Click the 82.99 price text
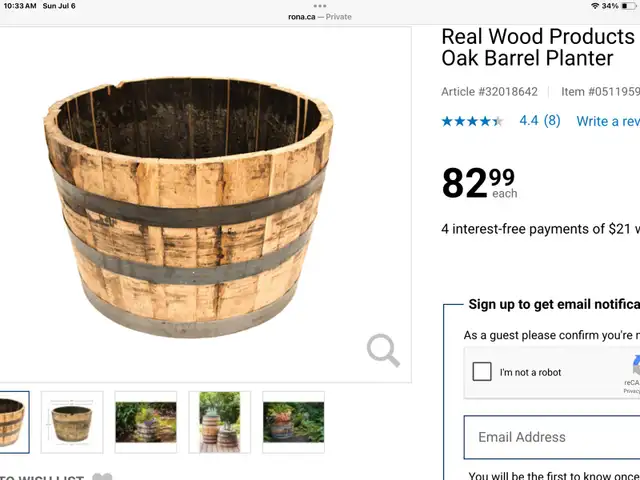This screenshot has height=480, width=640. coord(479,183)
